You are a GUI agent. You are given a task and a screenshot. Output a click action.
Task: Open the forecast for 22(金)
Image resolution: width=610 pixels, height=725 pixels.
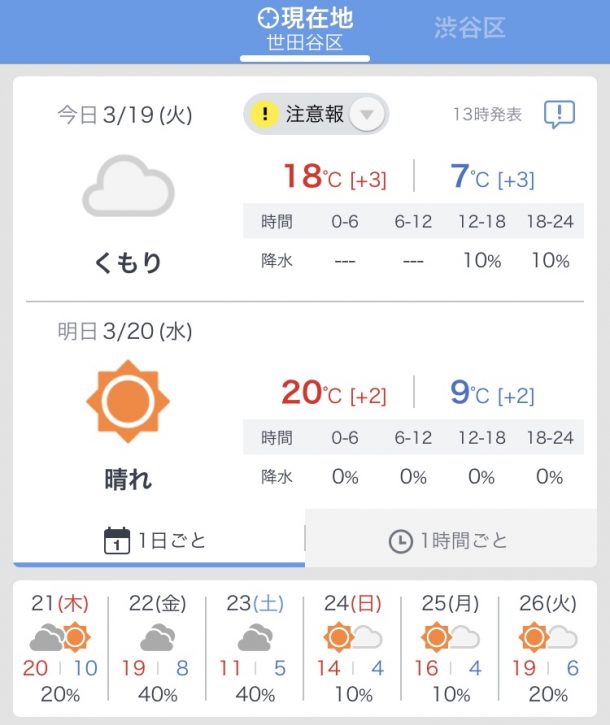[158, 648]
